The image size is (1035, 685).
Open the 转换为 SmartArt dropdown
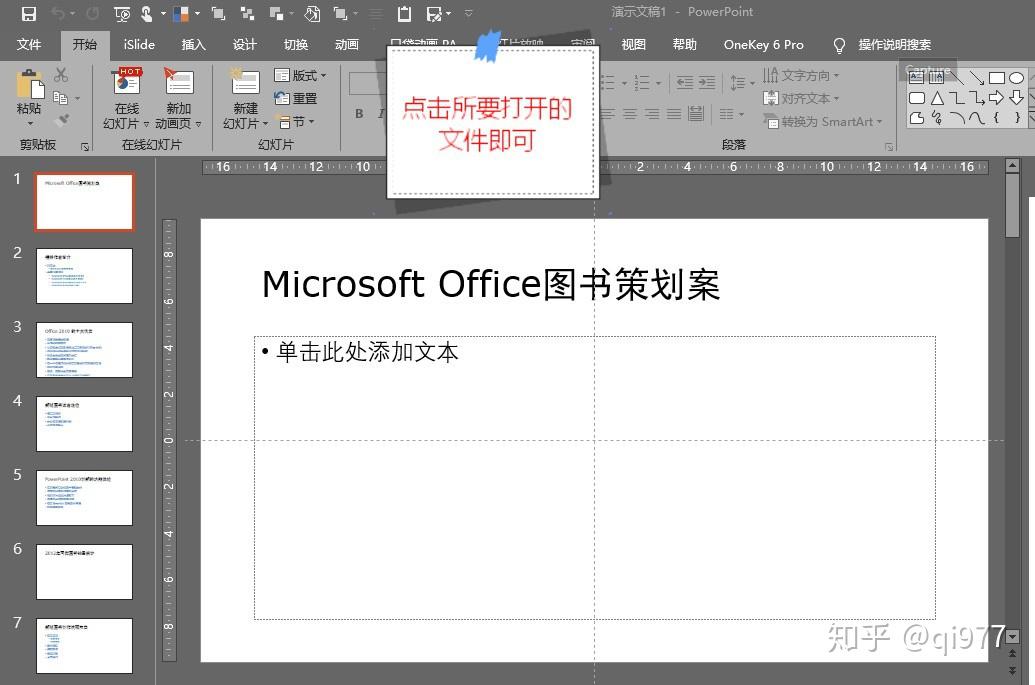point(822,121)
